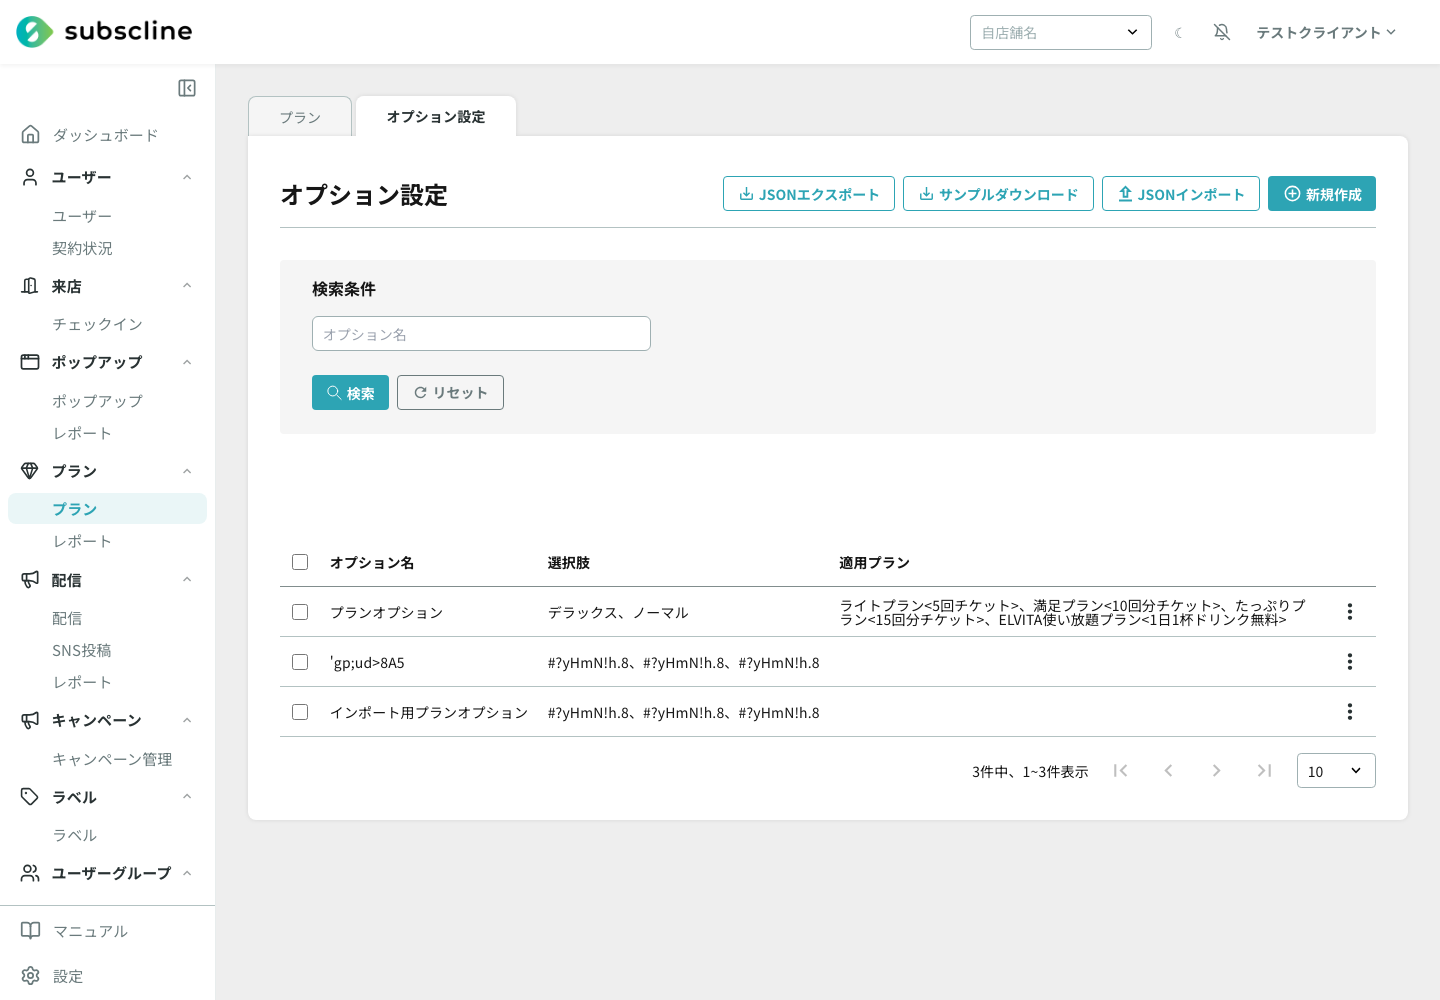1440x1000 pixels.
Task: Click the ユーザーグループ people icon
Action: click(x=31, y=873)
